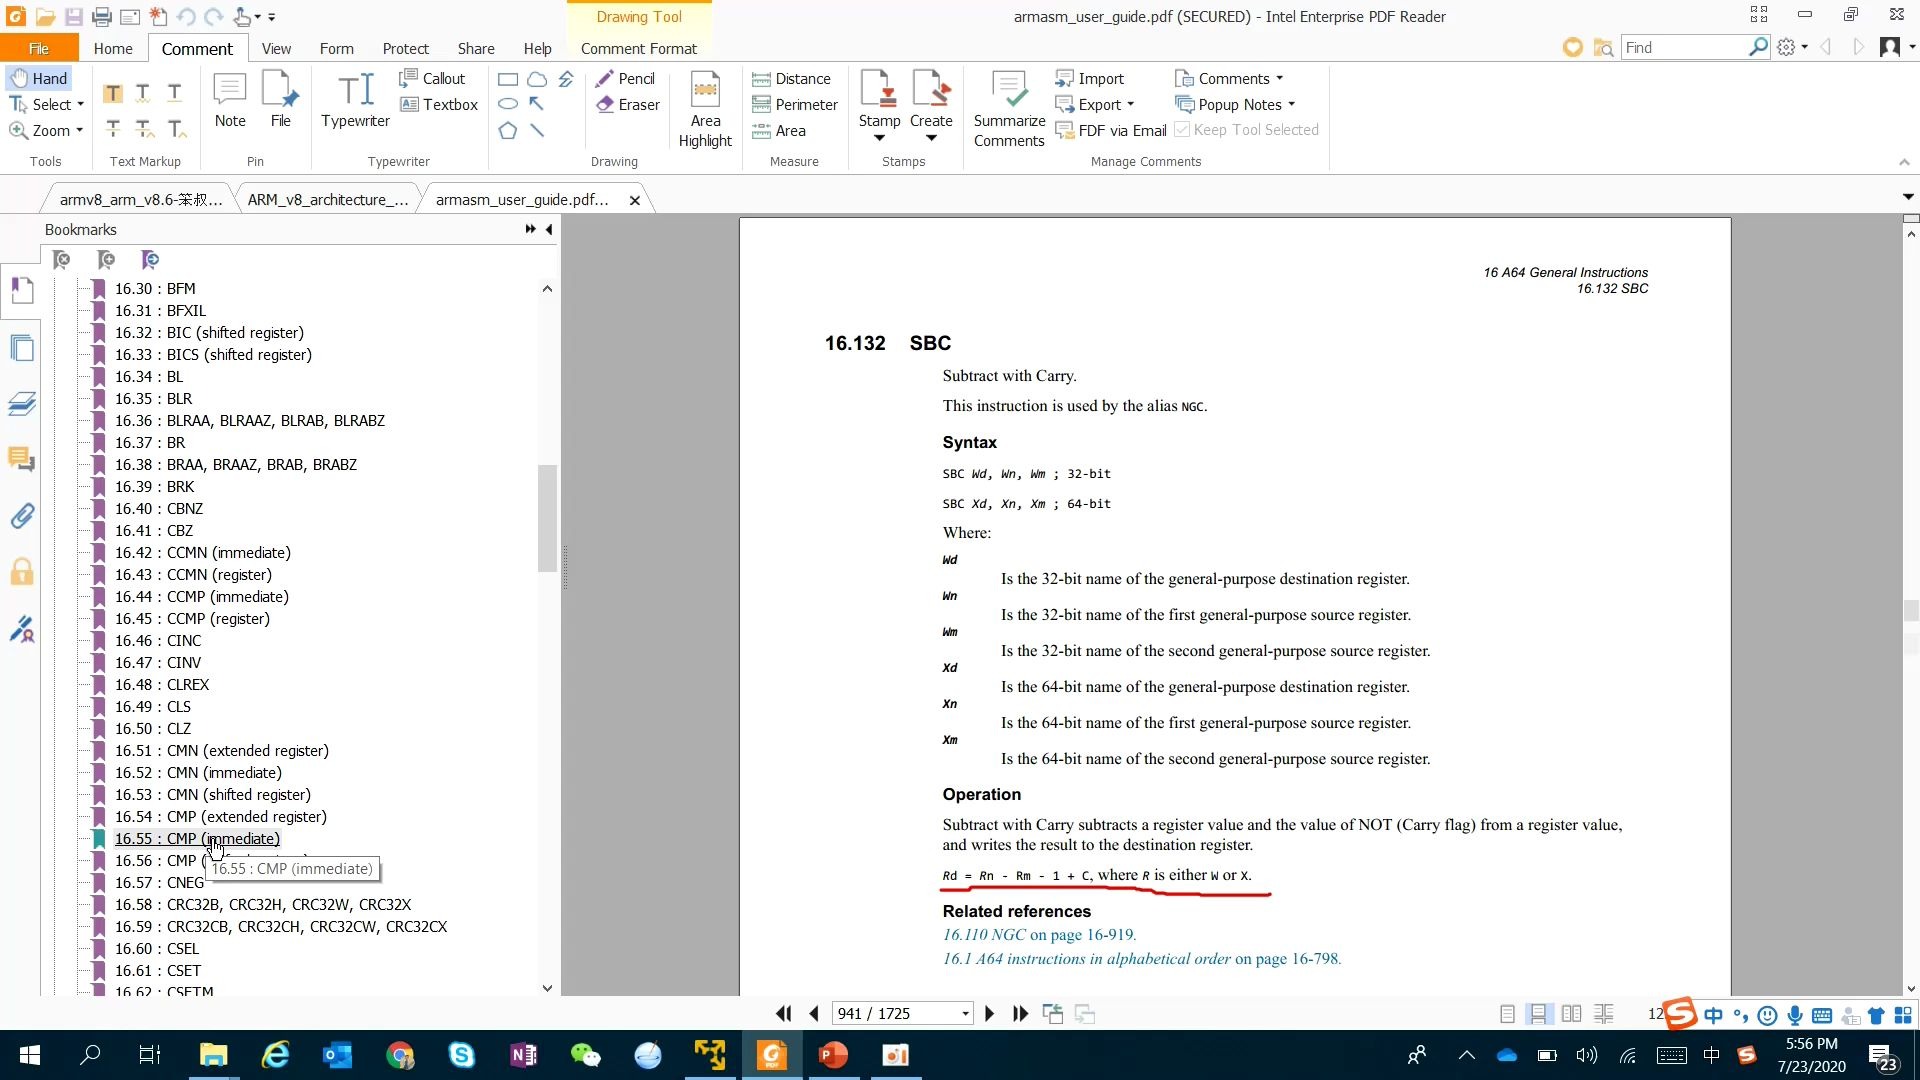
Task: Collapse the Bookmarks panel
Action: coord(549,230)
